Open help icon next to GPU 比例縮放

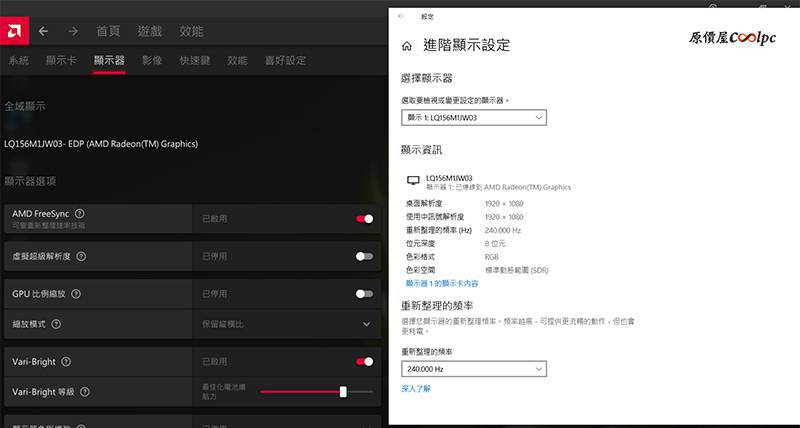(76, 294)
